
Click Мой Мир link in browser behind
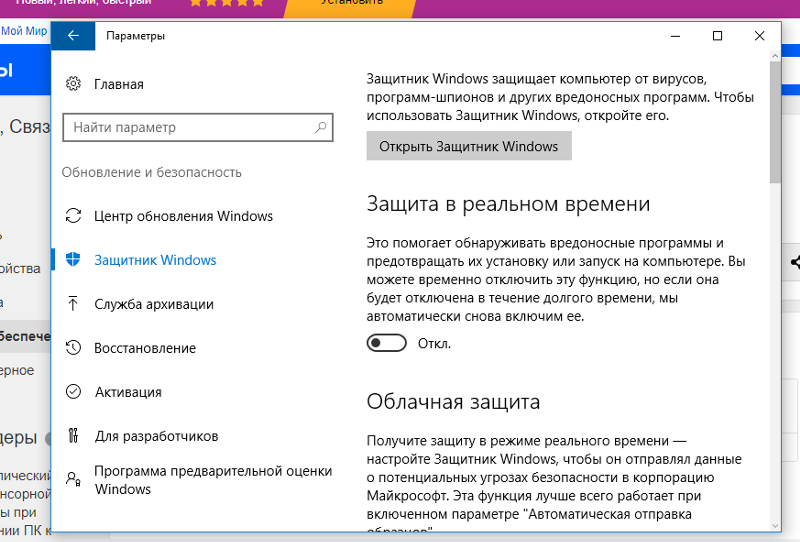coord(24,31)
